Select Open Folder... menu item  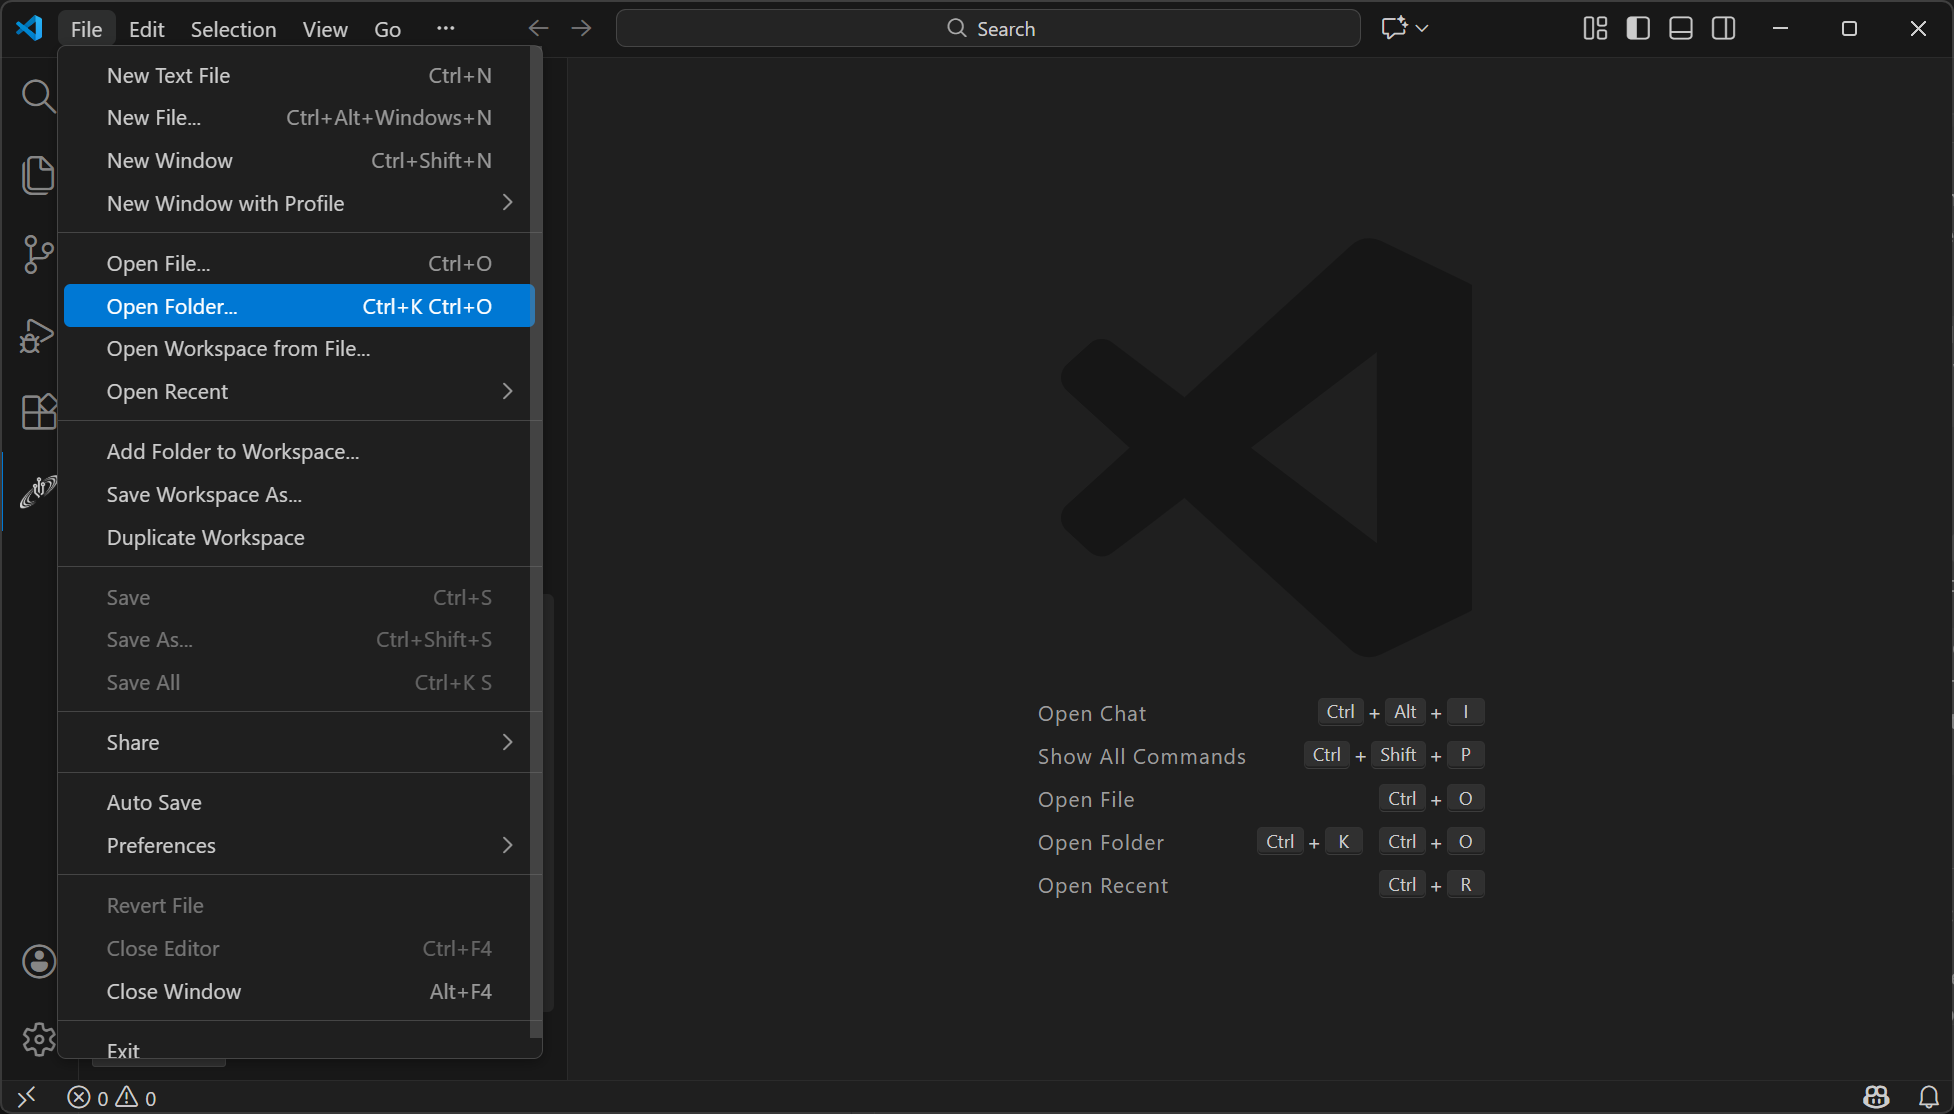pos(299,306)
